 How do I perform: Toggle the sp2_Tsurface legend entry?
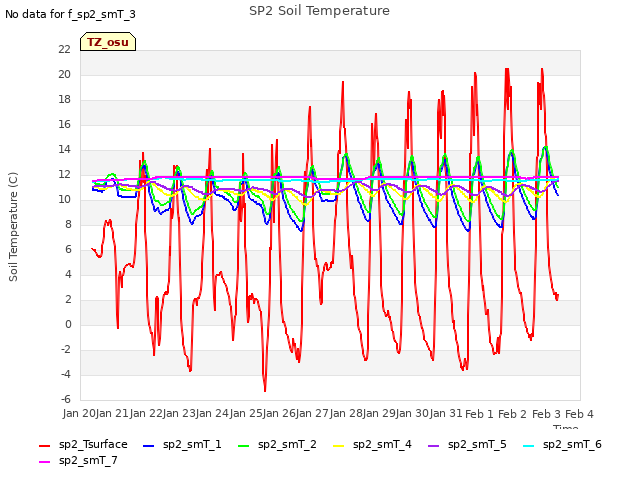(x=83, y=444)
